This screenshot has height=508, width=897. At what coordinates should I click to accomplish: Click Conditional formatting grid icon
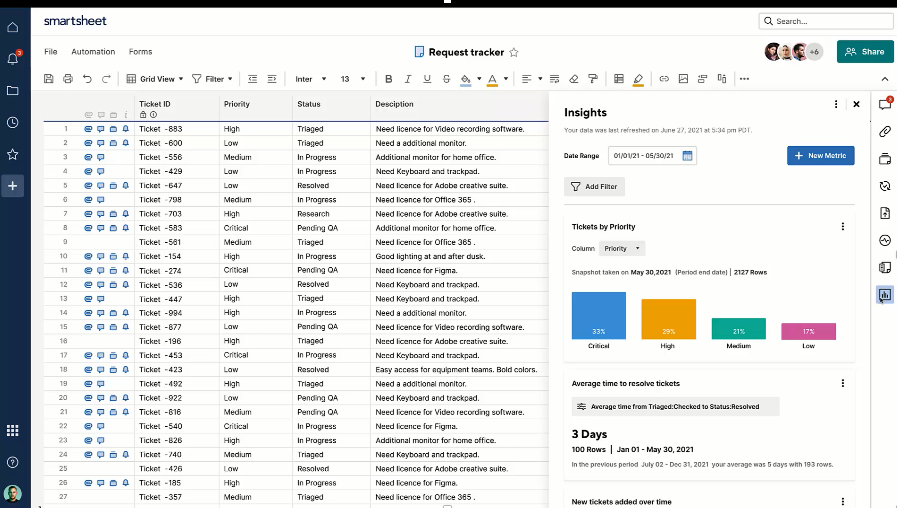619,79
